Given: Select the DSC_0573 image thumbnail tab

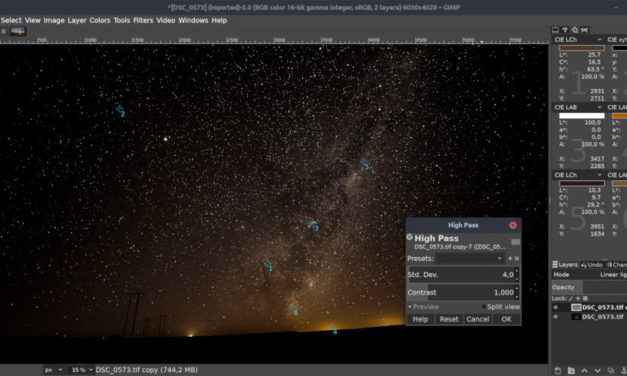Looking at the screenshot, I should coord(18,31).
